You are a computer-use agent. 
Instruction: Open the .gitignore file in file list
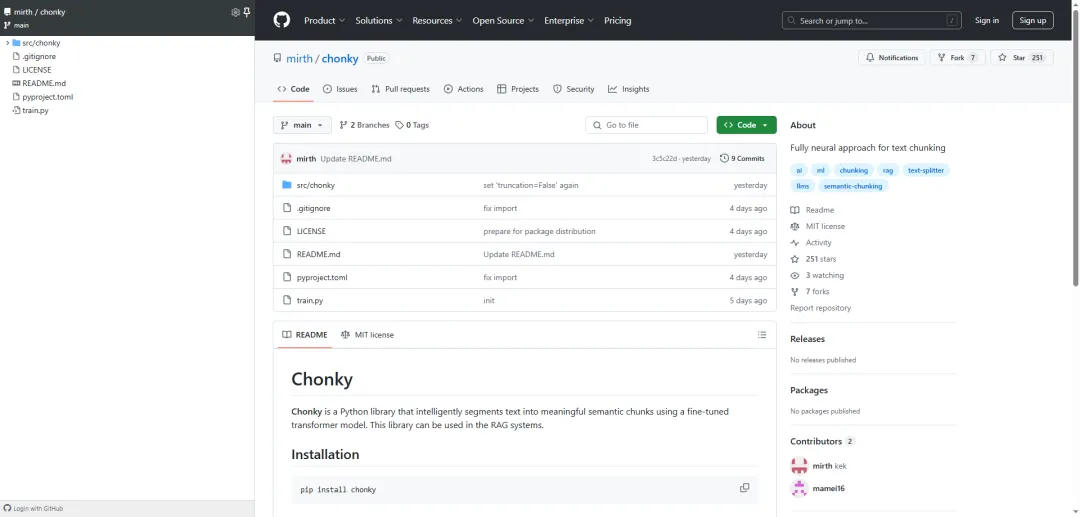click(313, 208)
